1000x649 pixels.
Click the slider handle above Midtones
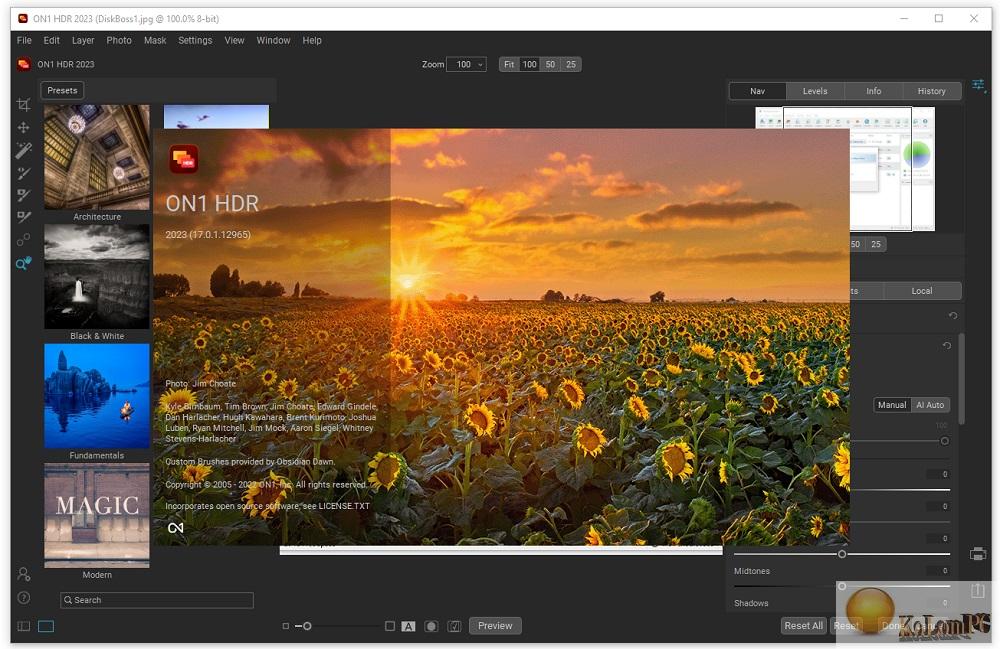pyautogui.click(x=842, y=554)
